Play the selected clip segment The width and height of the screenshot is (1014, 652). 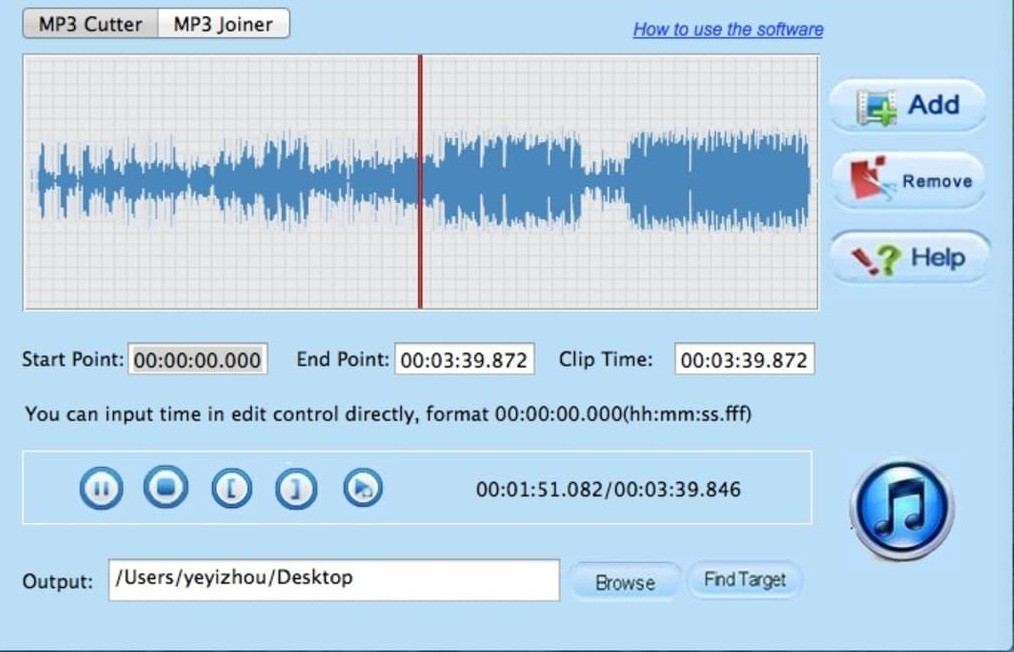(362, 488)
